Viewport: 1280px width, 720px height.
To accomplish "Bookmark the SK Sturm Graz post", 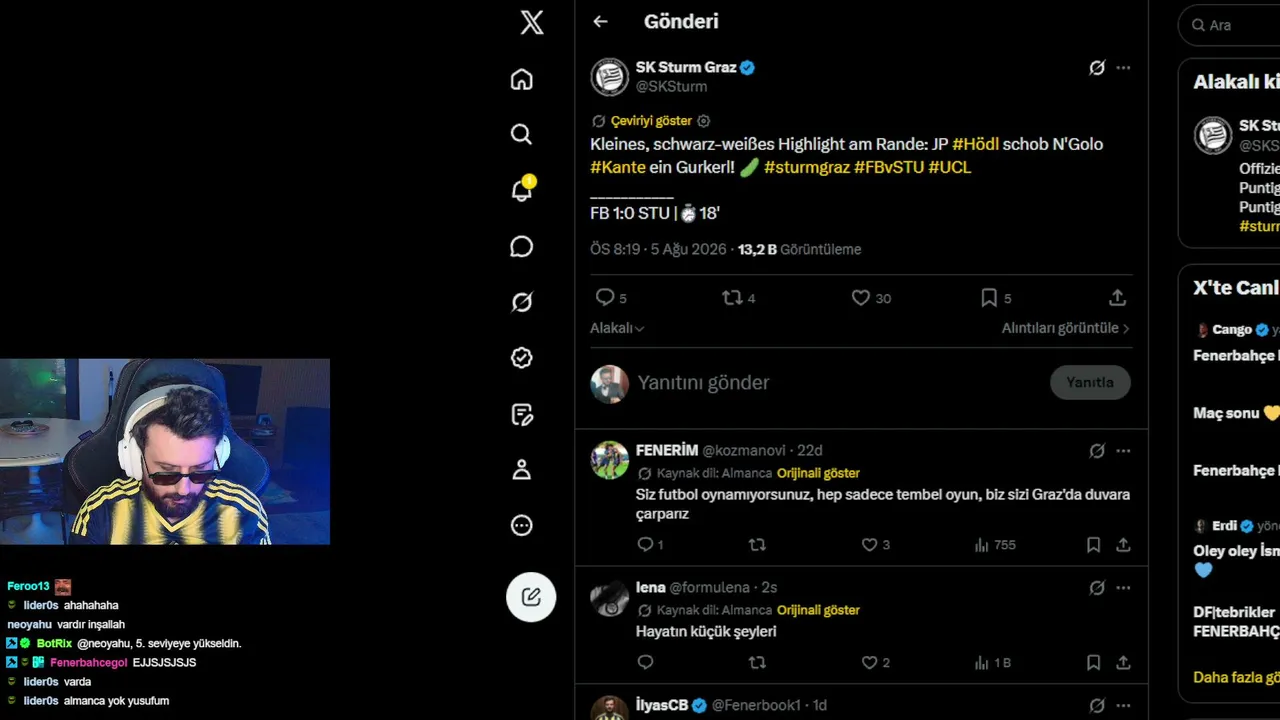I will [989, 298].
